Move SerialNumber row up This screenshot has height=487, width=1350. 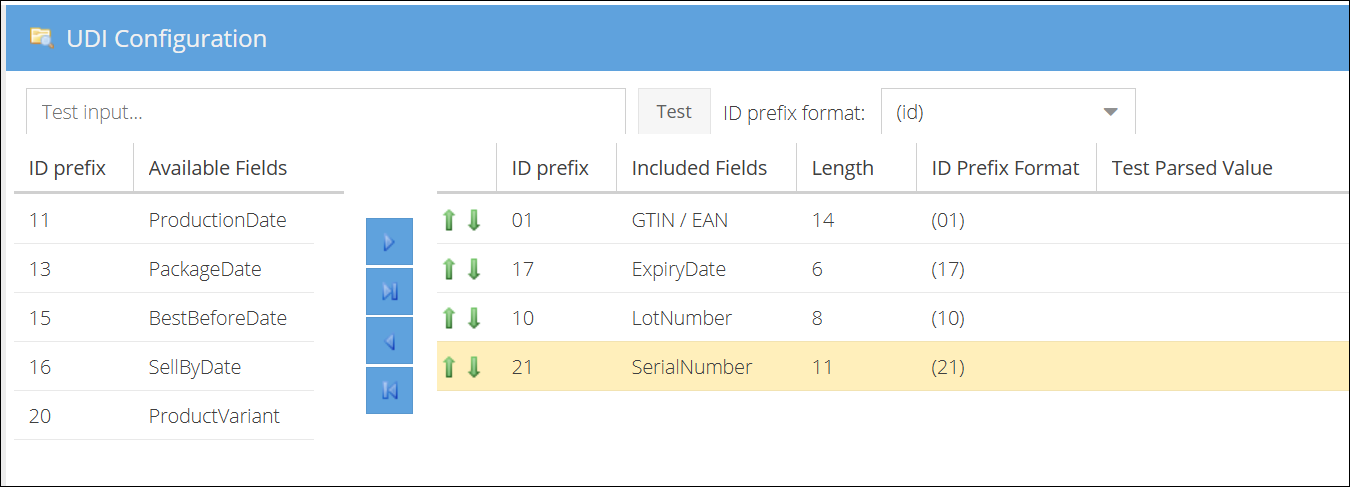pyautogui.click(x=449, y=367)
